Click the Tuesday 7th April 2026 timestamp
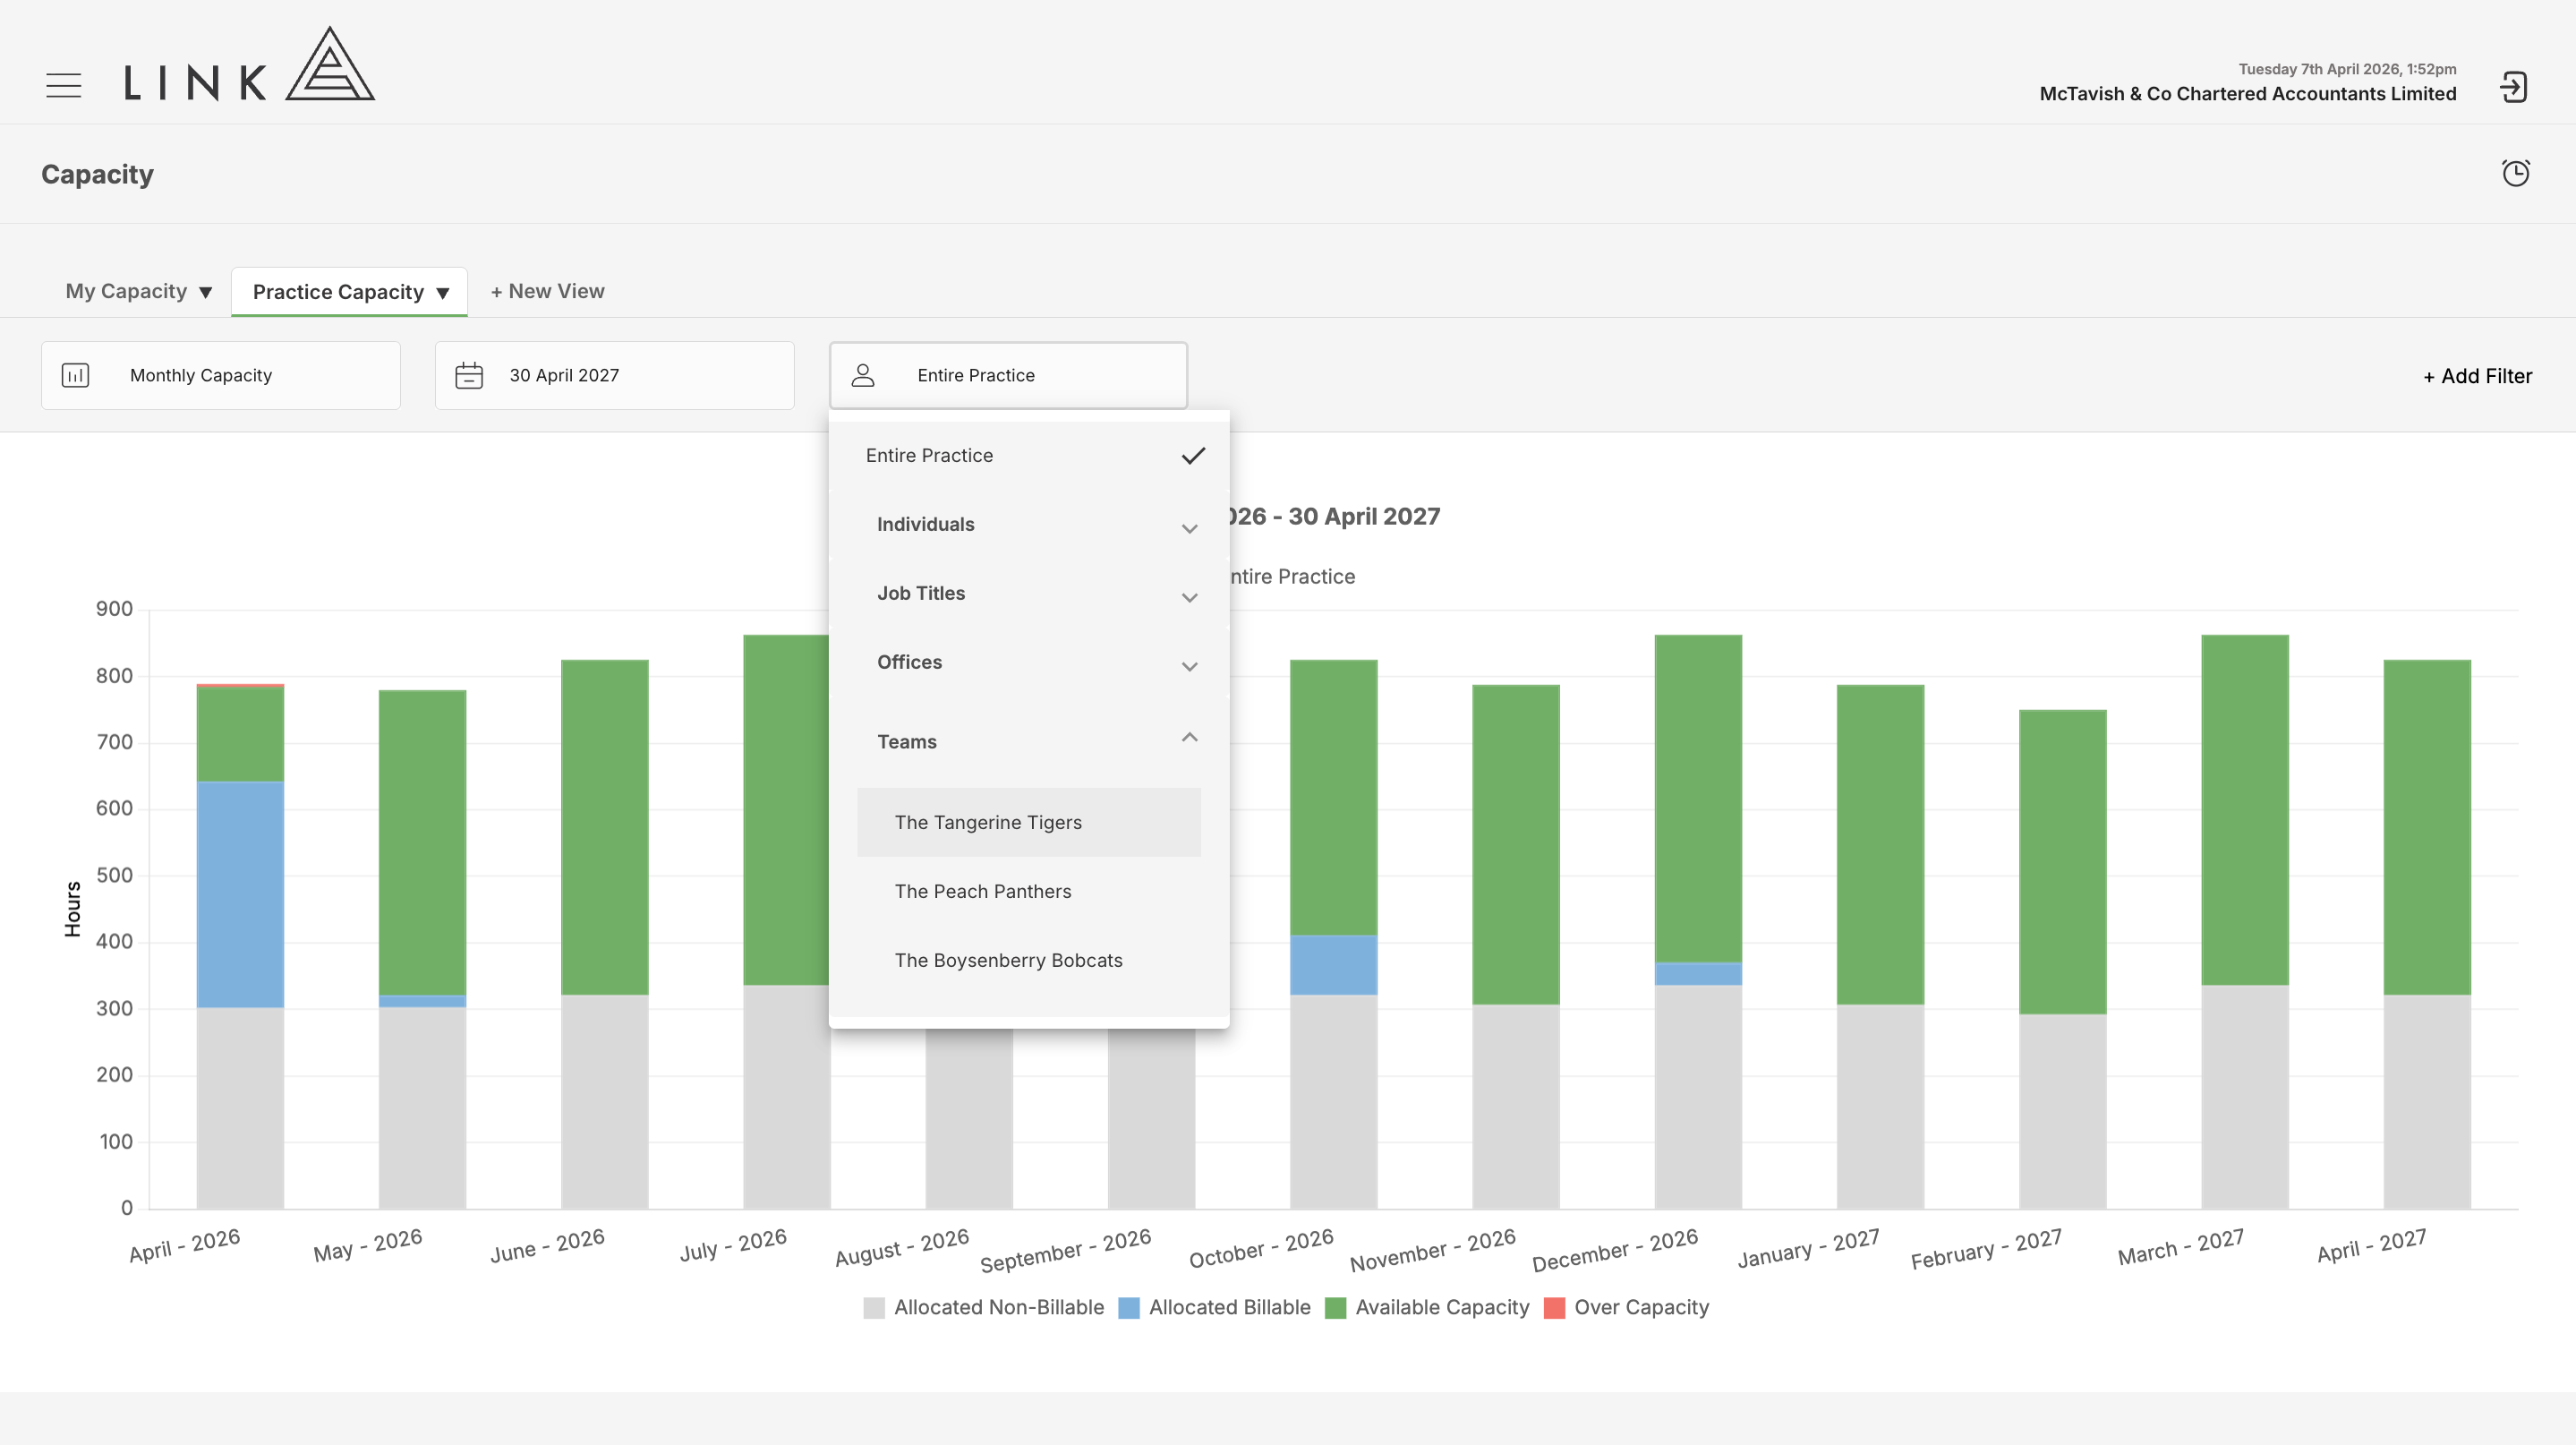This screenshot has height=1445, width=2576. point(2347,69)
